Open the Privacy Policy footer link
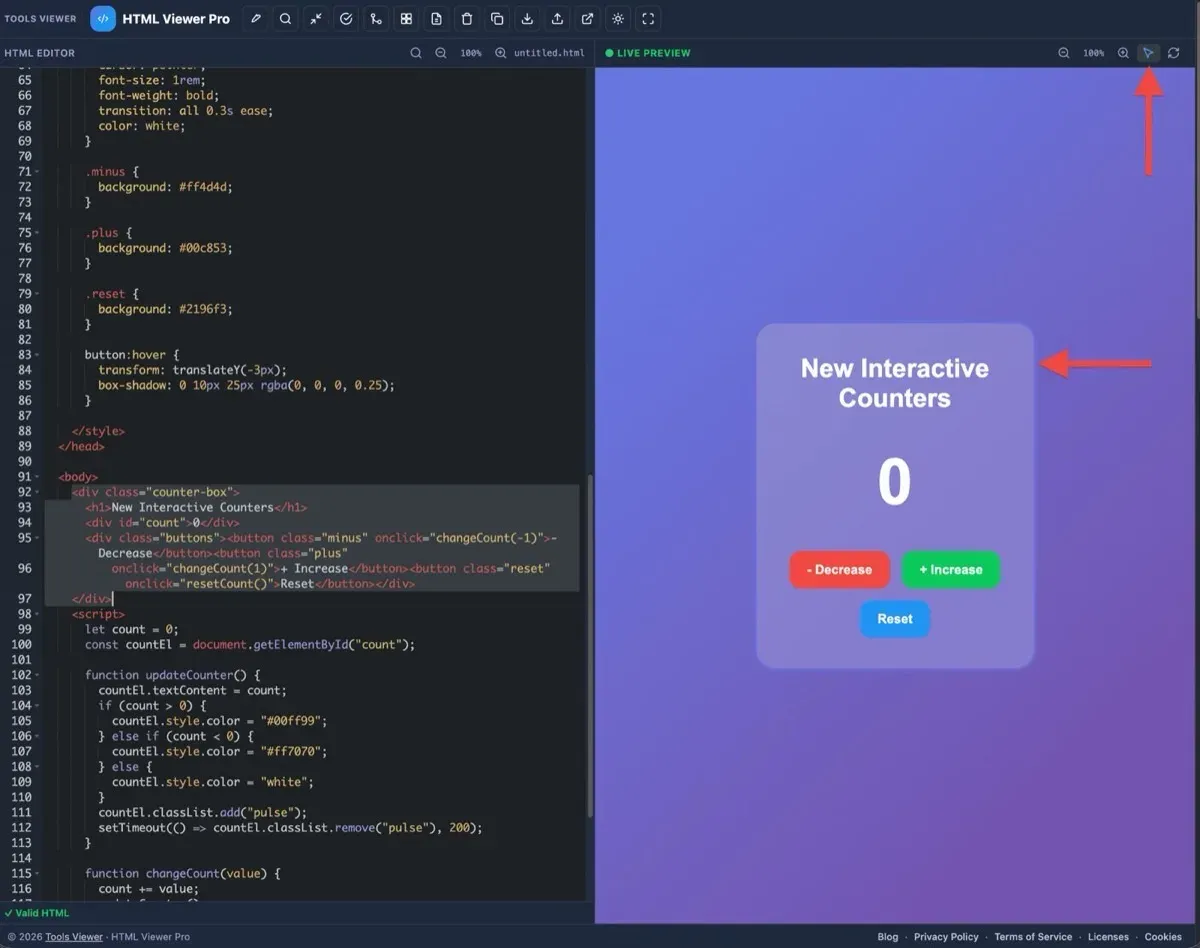1200x948 pixels. 946,937
